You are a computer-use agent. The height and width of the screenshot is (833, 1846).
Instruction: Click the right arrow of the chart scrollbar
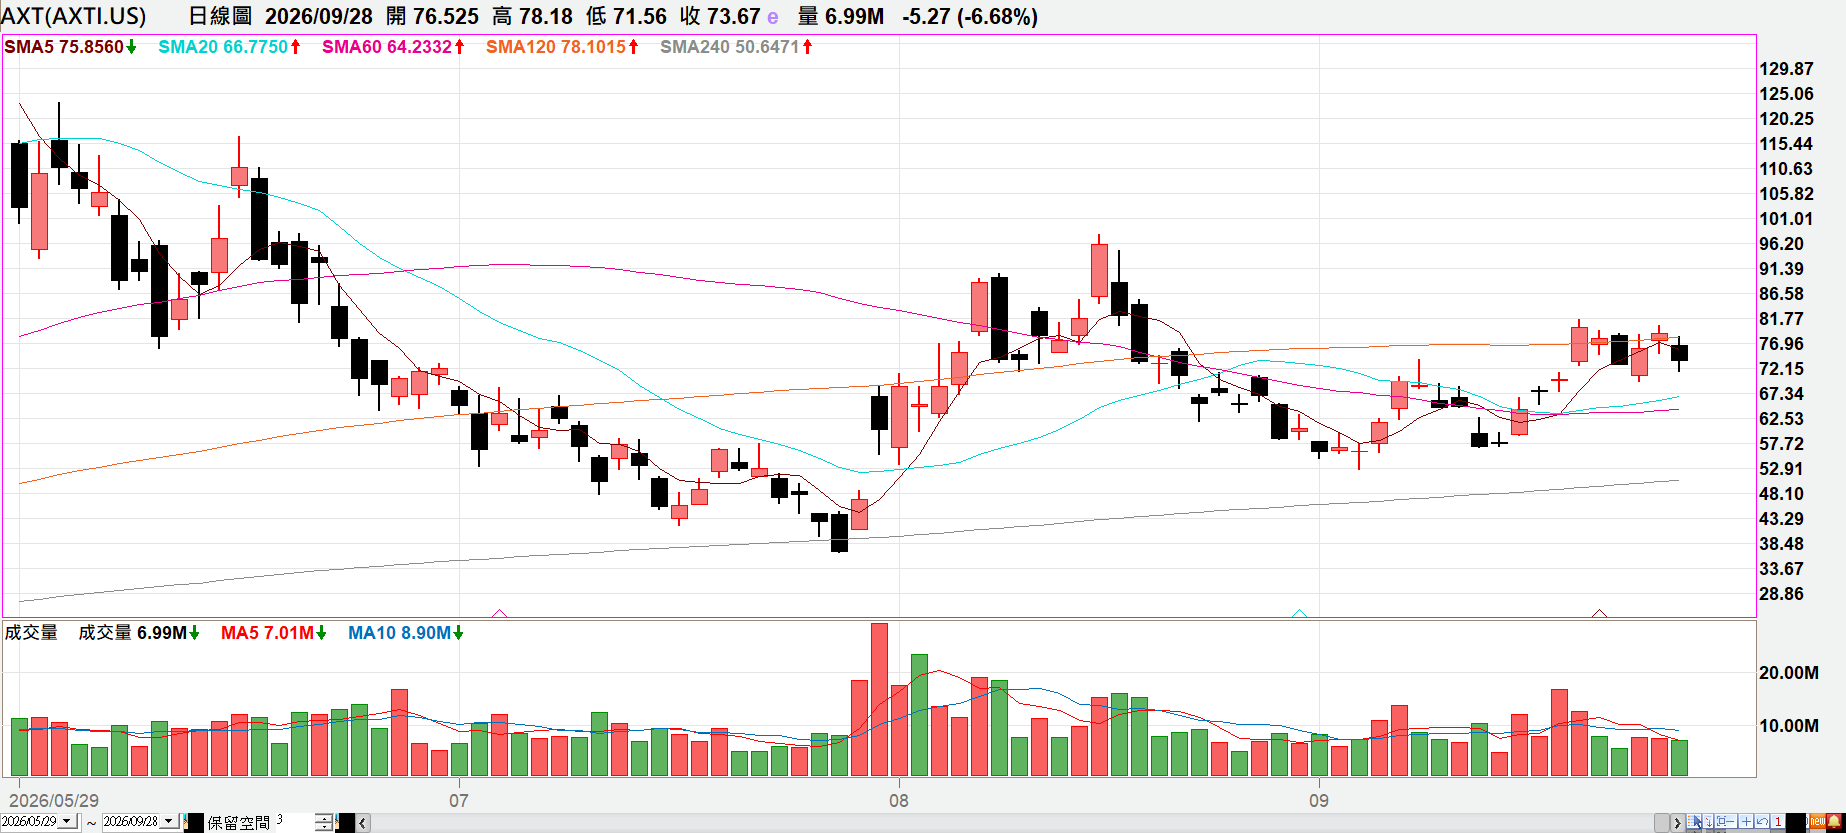[1677, 823]
